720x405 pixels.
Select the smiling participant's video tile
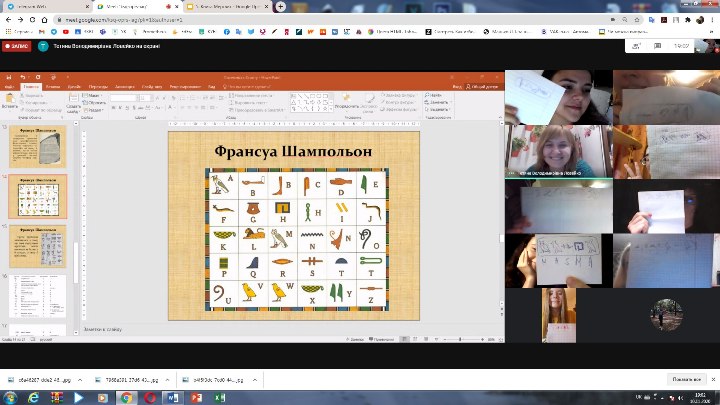[x=558, y=152]
